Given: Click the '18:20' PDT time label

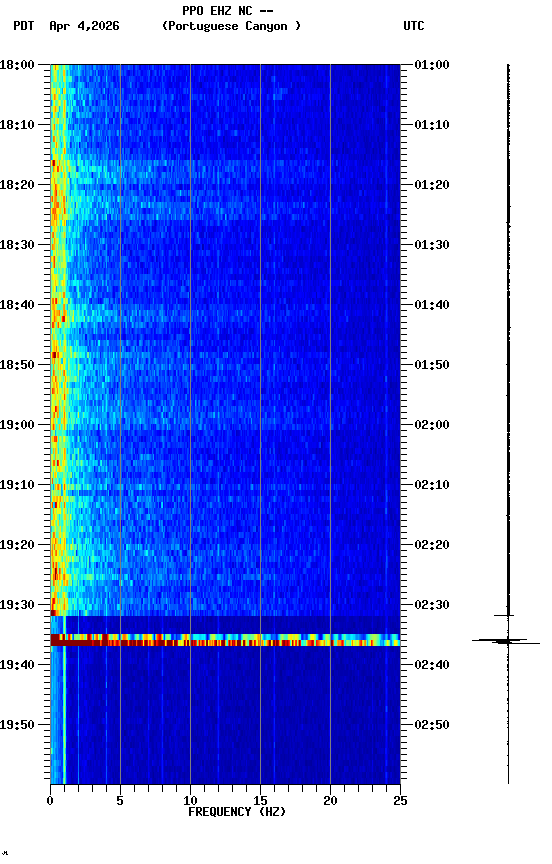Looking at the screenshot, I should (x=17, y=185).
